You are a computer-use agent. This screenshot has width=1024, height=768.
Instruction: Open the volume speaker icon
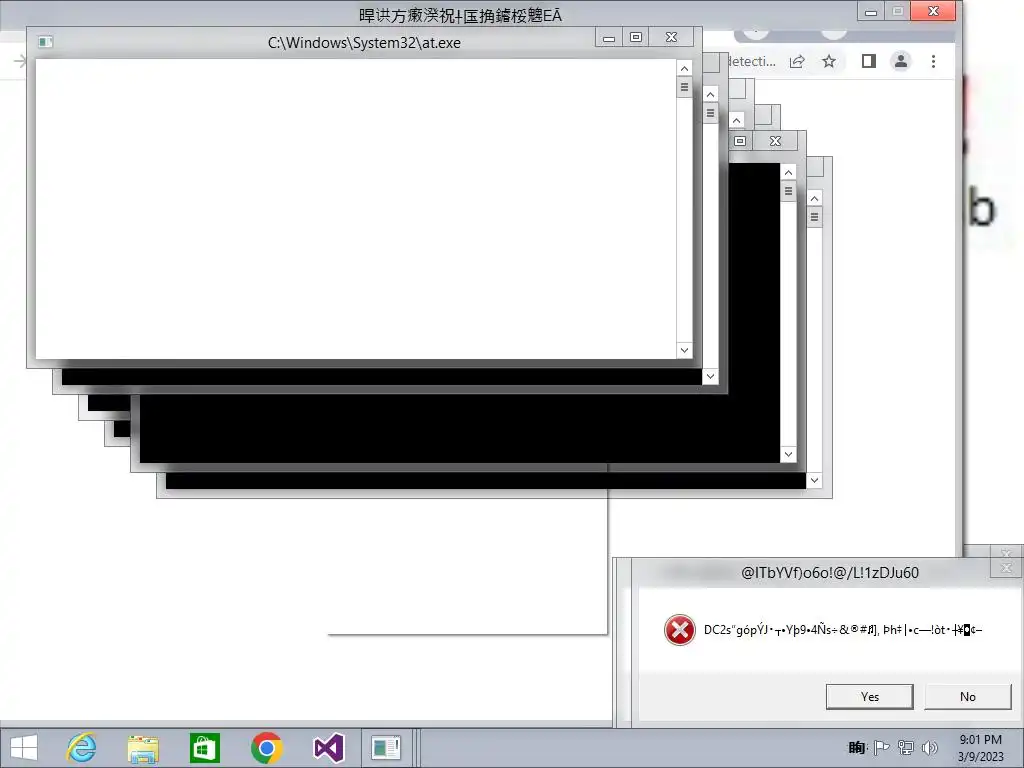929,748
